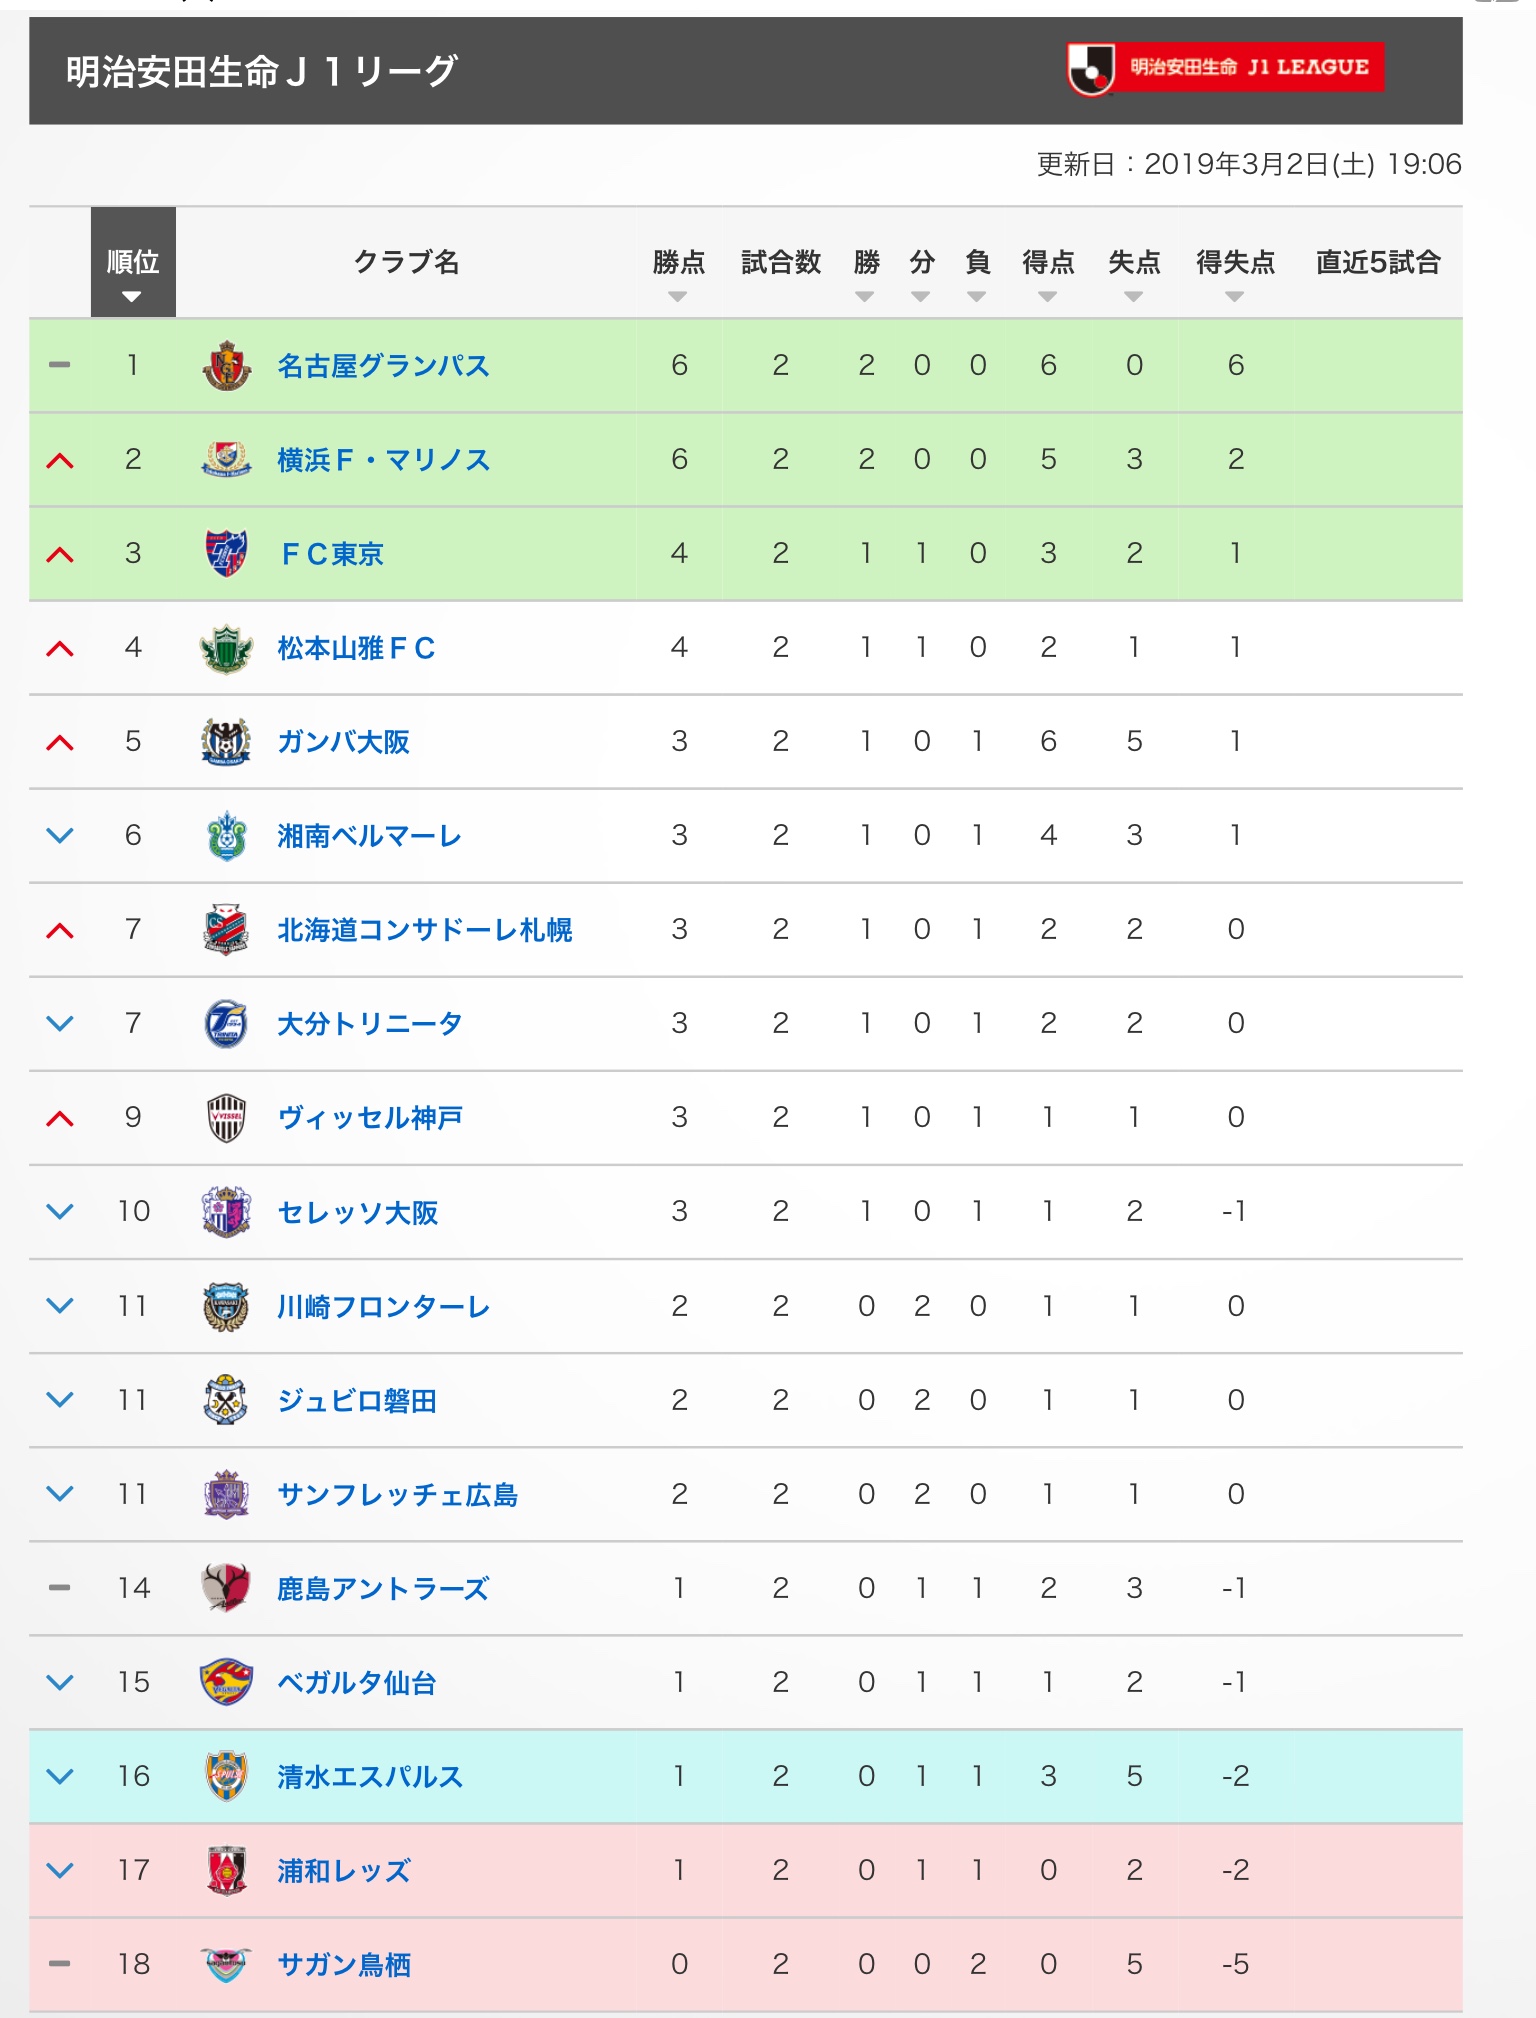This screenshot has height=2018, width=1536.
Task: Open 北海道コンサドーレ札幌 team page
Action: (x=424, y=930)
